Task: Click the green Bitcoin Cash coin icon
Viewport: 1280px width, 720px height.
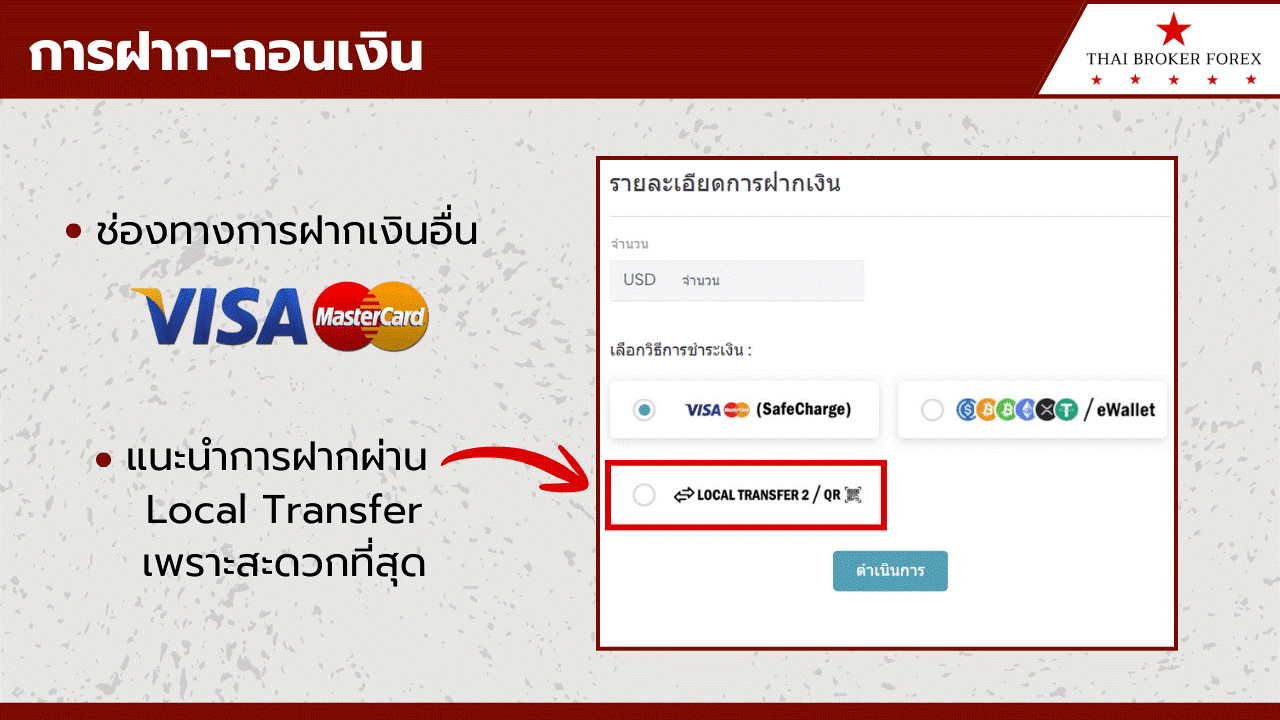Action: tap(1007, 410)
